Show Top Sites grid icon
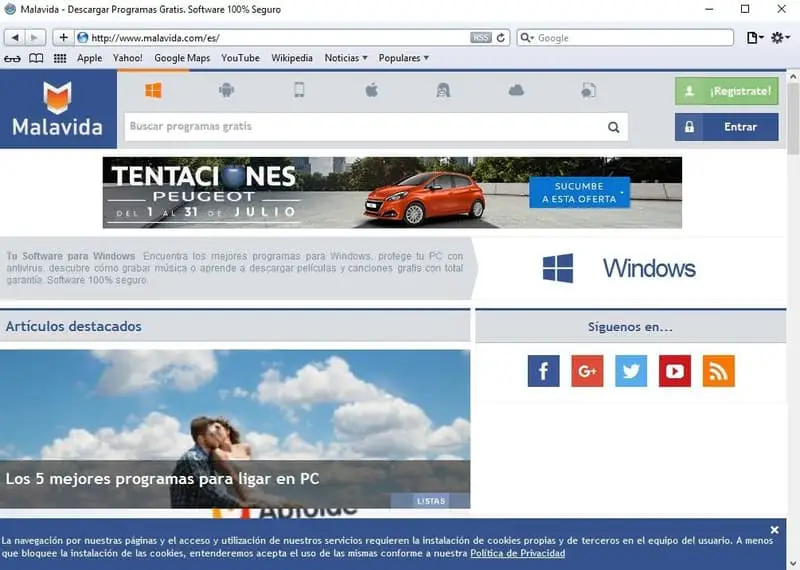 60,58
